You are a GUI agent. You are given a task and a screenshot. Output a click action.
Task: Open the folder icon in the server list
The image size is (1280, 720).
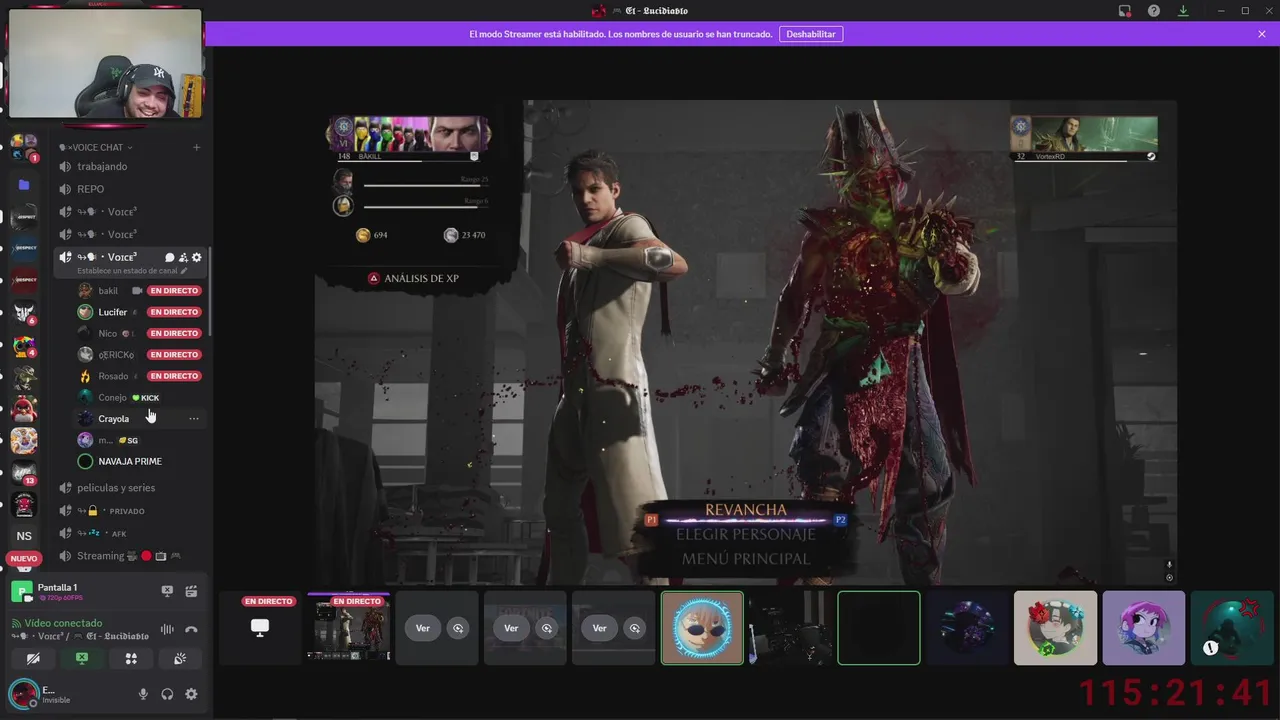[24, 185]
